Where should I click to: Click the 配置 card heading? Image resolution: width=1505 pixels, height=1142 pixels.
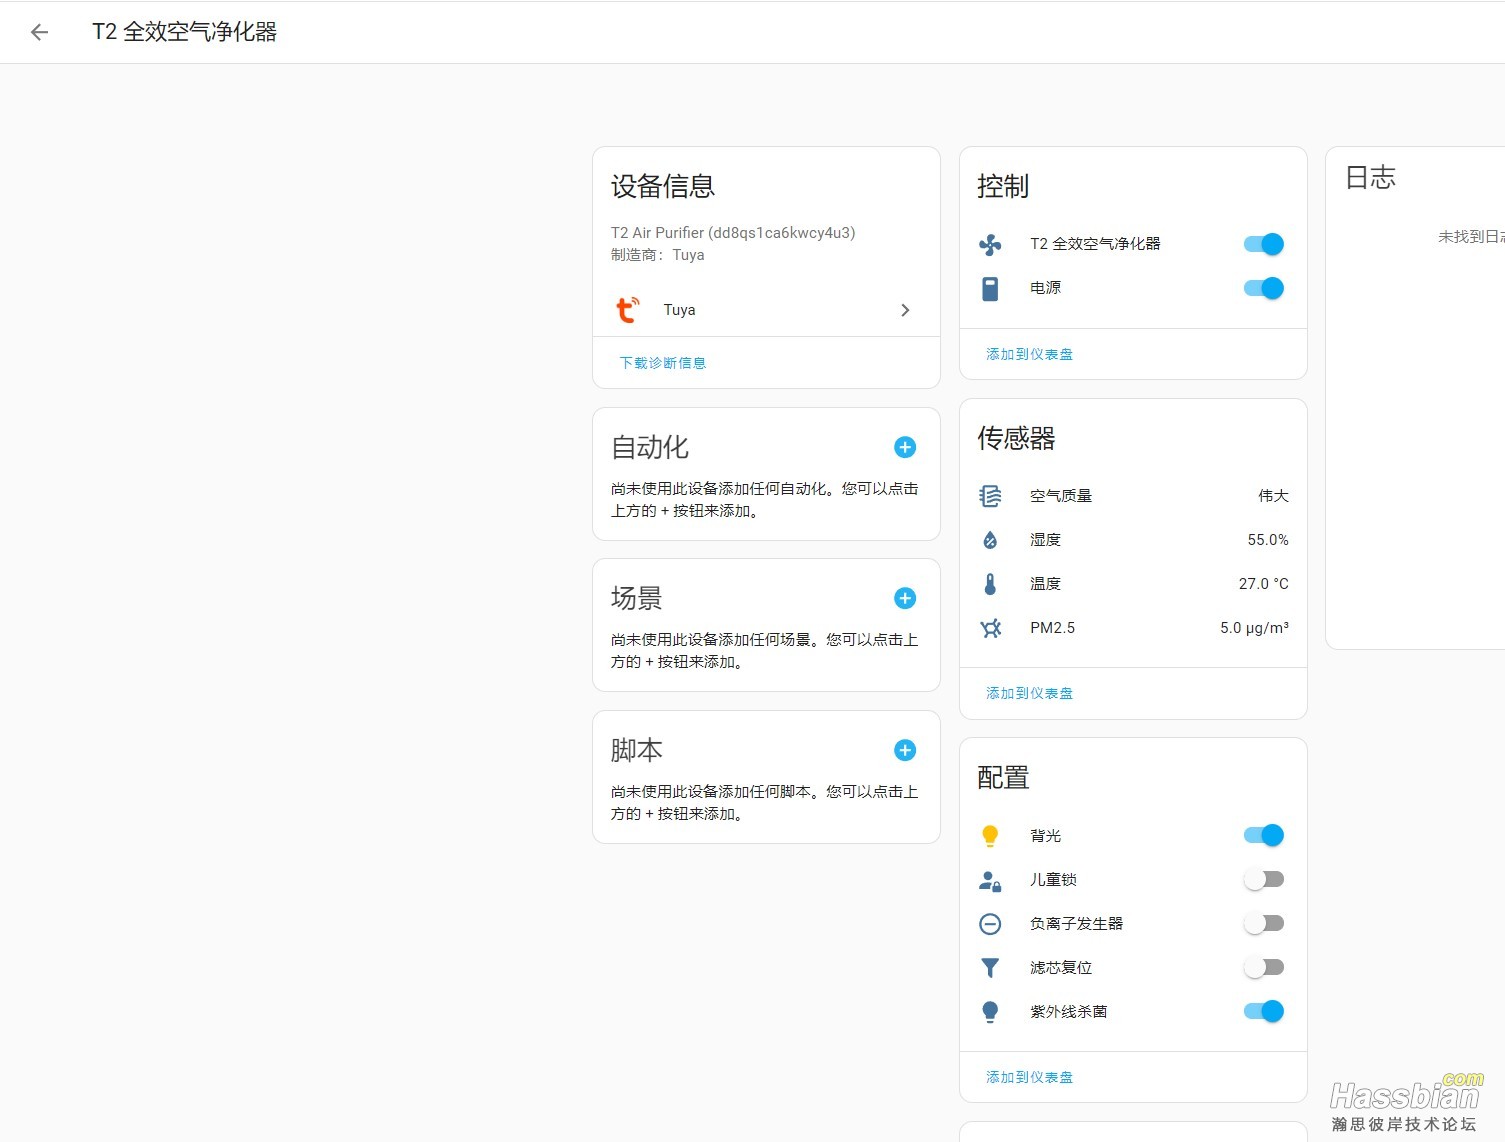[x=1003, y=777]
